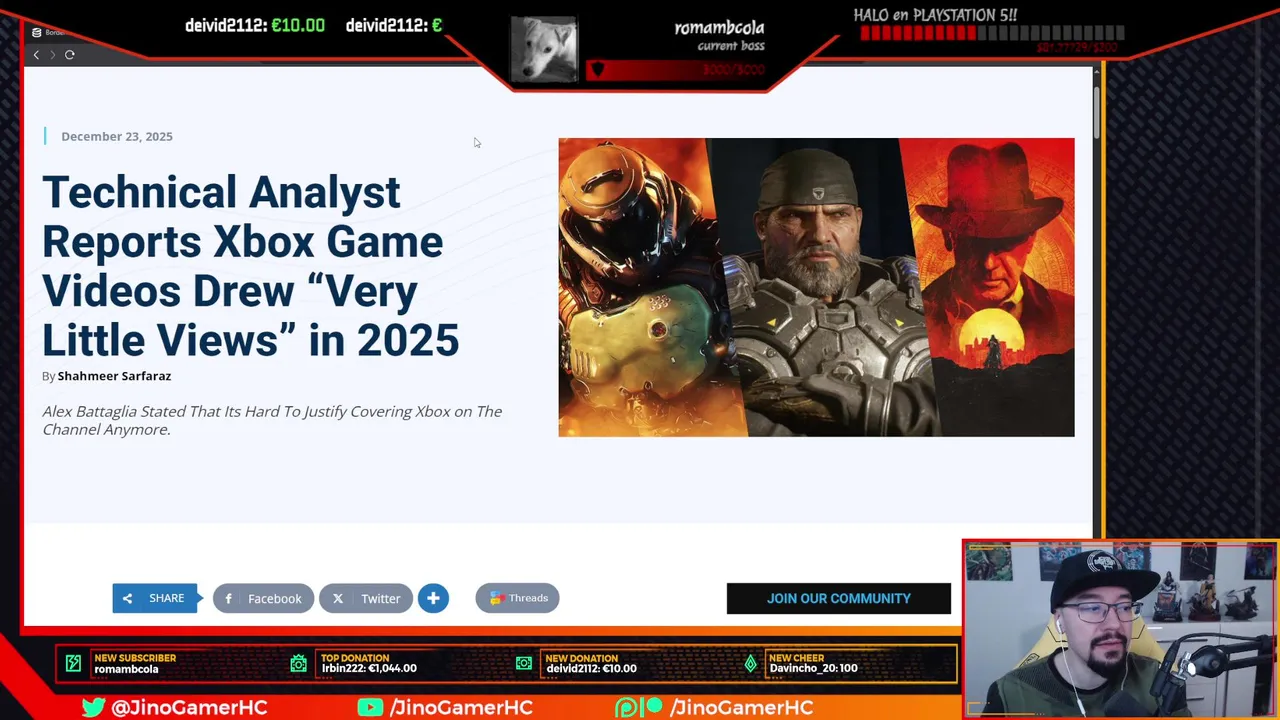1280x720 pixels.
Task: Click Davincho_20: 100 cheer text
Action: pos(813,669)
